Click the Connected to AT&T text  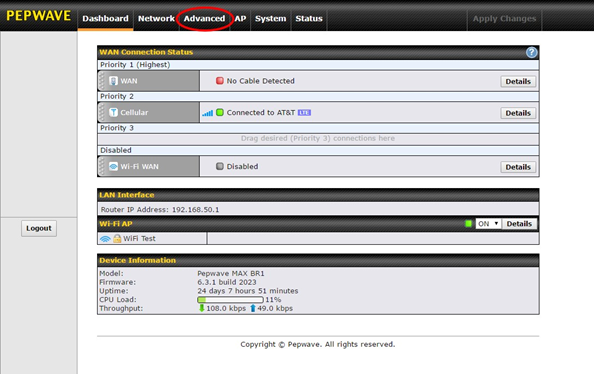261,113
